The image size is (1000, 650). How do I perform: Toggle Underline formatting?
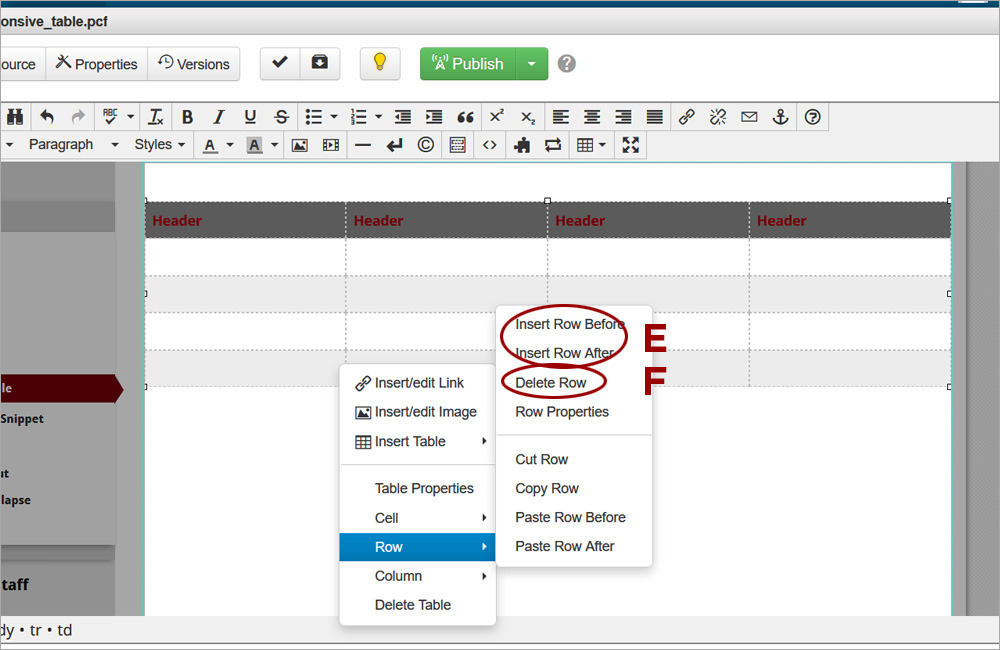click(x=250, y=116)
